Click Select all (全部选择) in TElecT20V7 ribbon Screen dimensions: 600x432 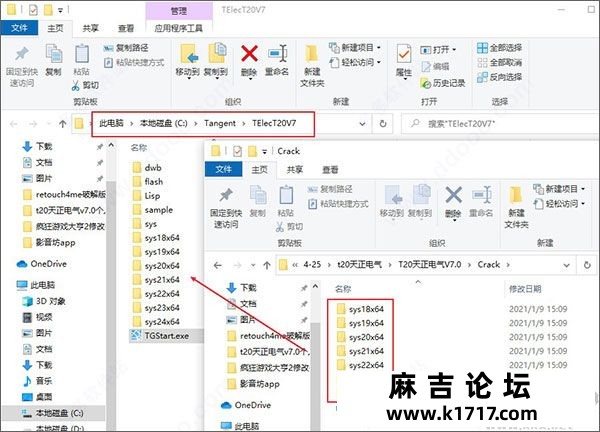pyautogui.click(x=500, y=48)
